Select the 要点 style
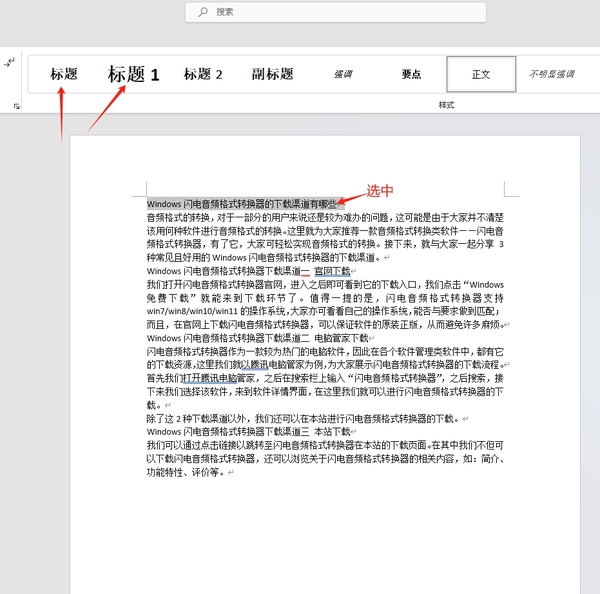This screenshot has height=594, width=600. click(x=411, y=74)
